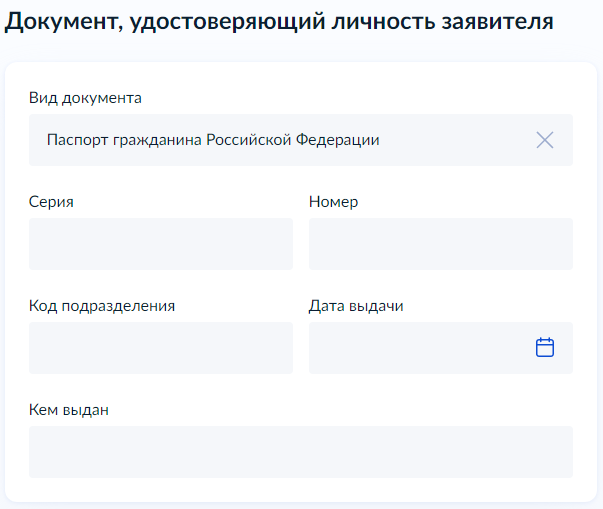603x509 pixels.
Task: Click the Дата выдачи label
Action: 356,306
